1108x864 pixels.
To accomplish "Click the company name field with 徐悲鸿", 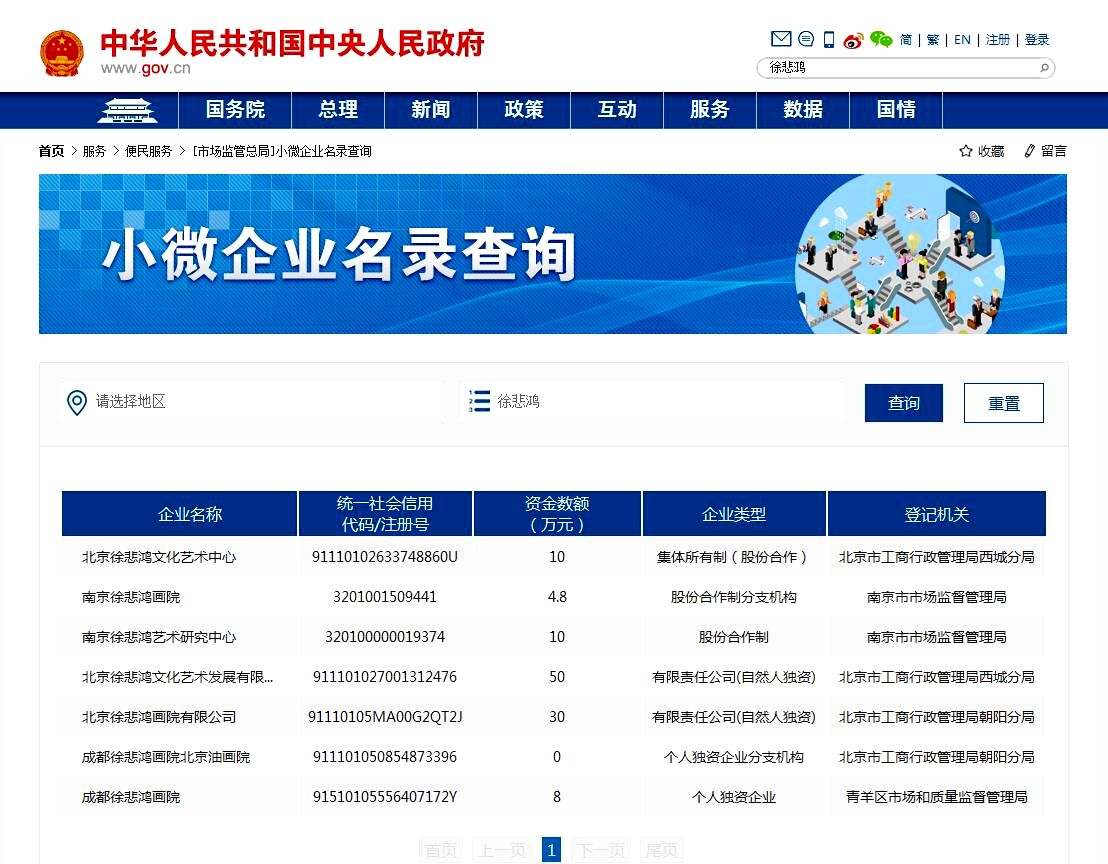I will (652, 402).
